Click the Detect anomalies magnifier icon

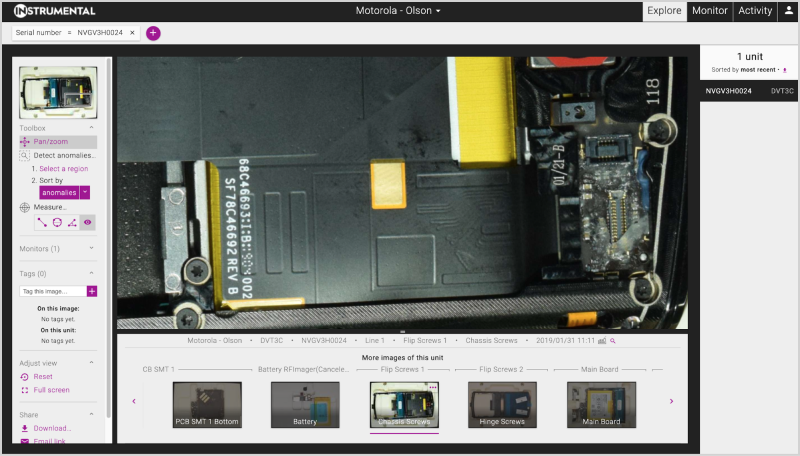[x=25, y=156]
